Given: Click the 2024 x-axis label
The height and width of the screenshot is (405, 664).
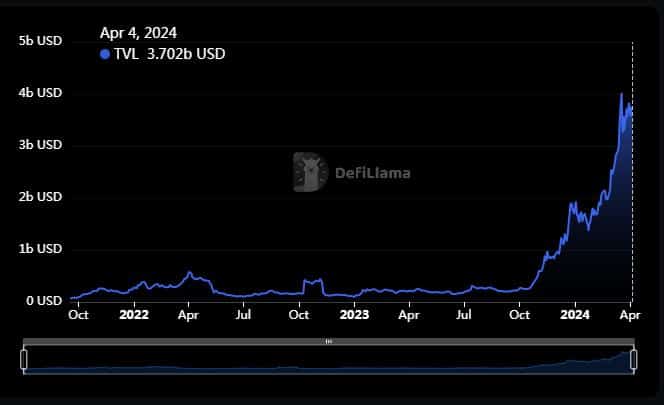Looking at the screenshot, I should [x=575, y=315].
